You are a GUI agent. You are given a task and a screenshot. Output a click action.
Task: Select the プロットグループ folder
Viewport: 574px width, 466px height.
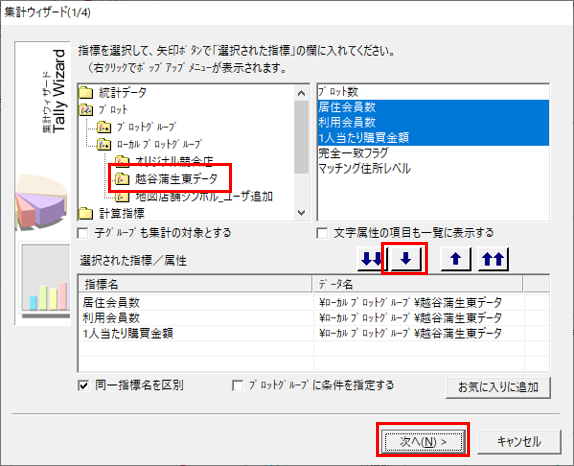[x=137, y=127]
